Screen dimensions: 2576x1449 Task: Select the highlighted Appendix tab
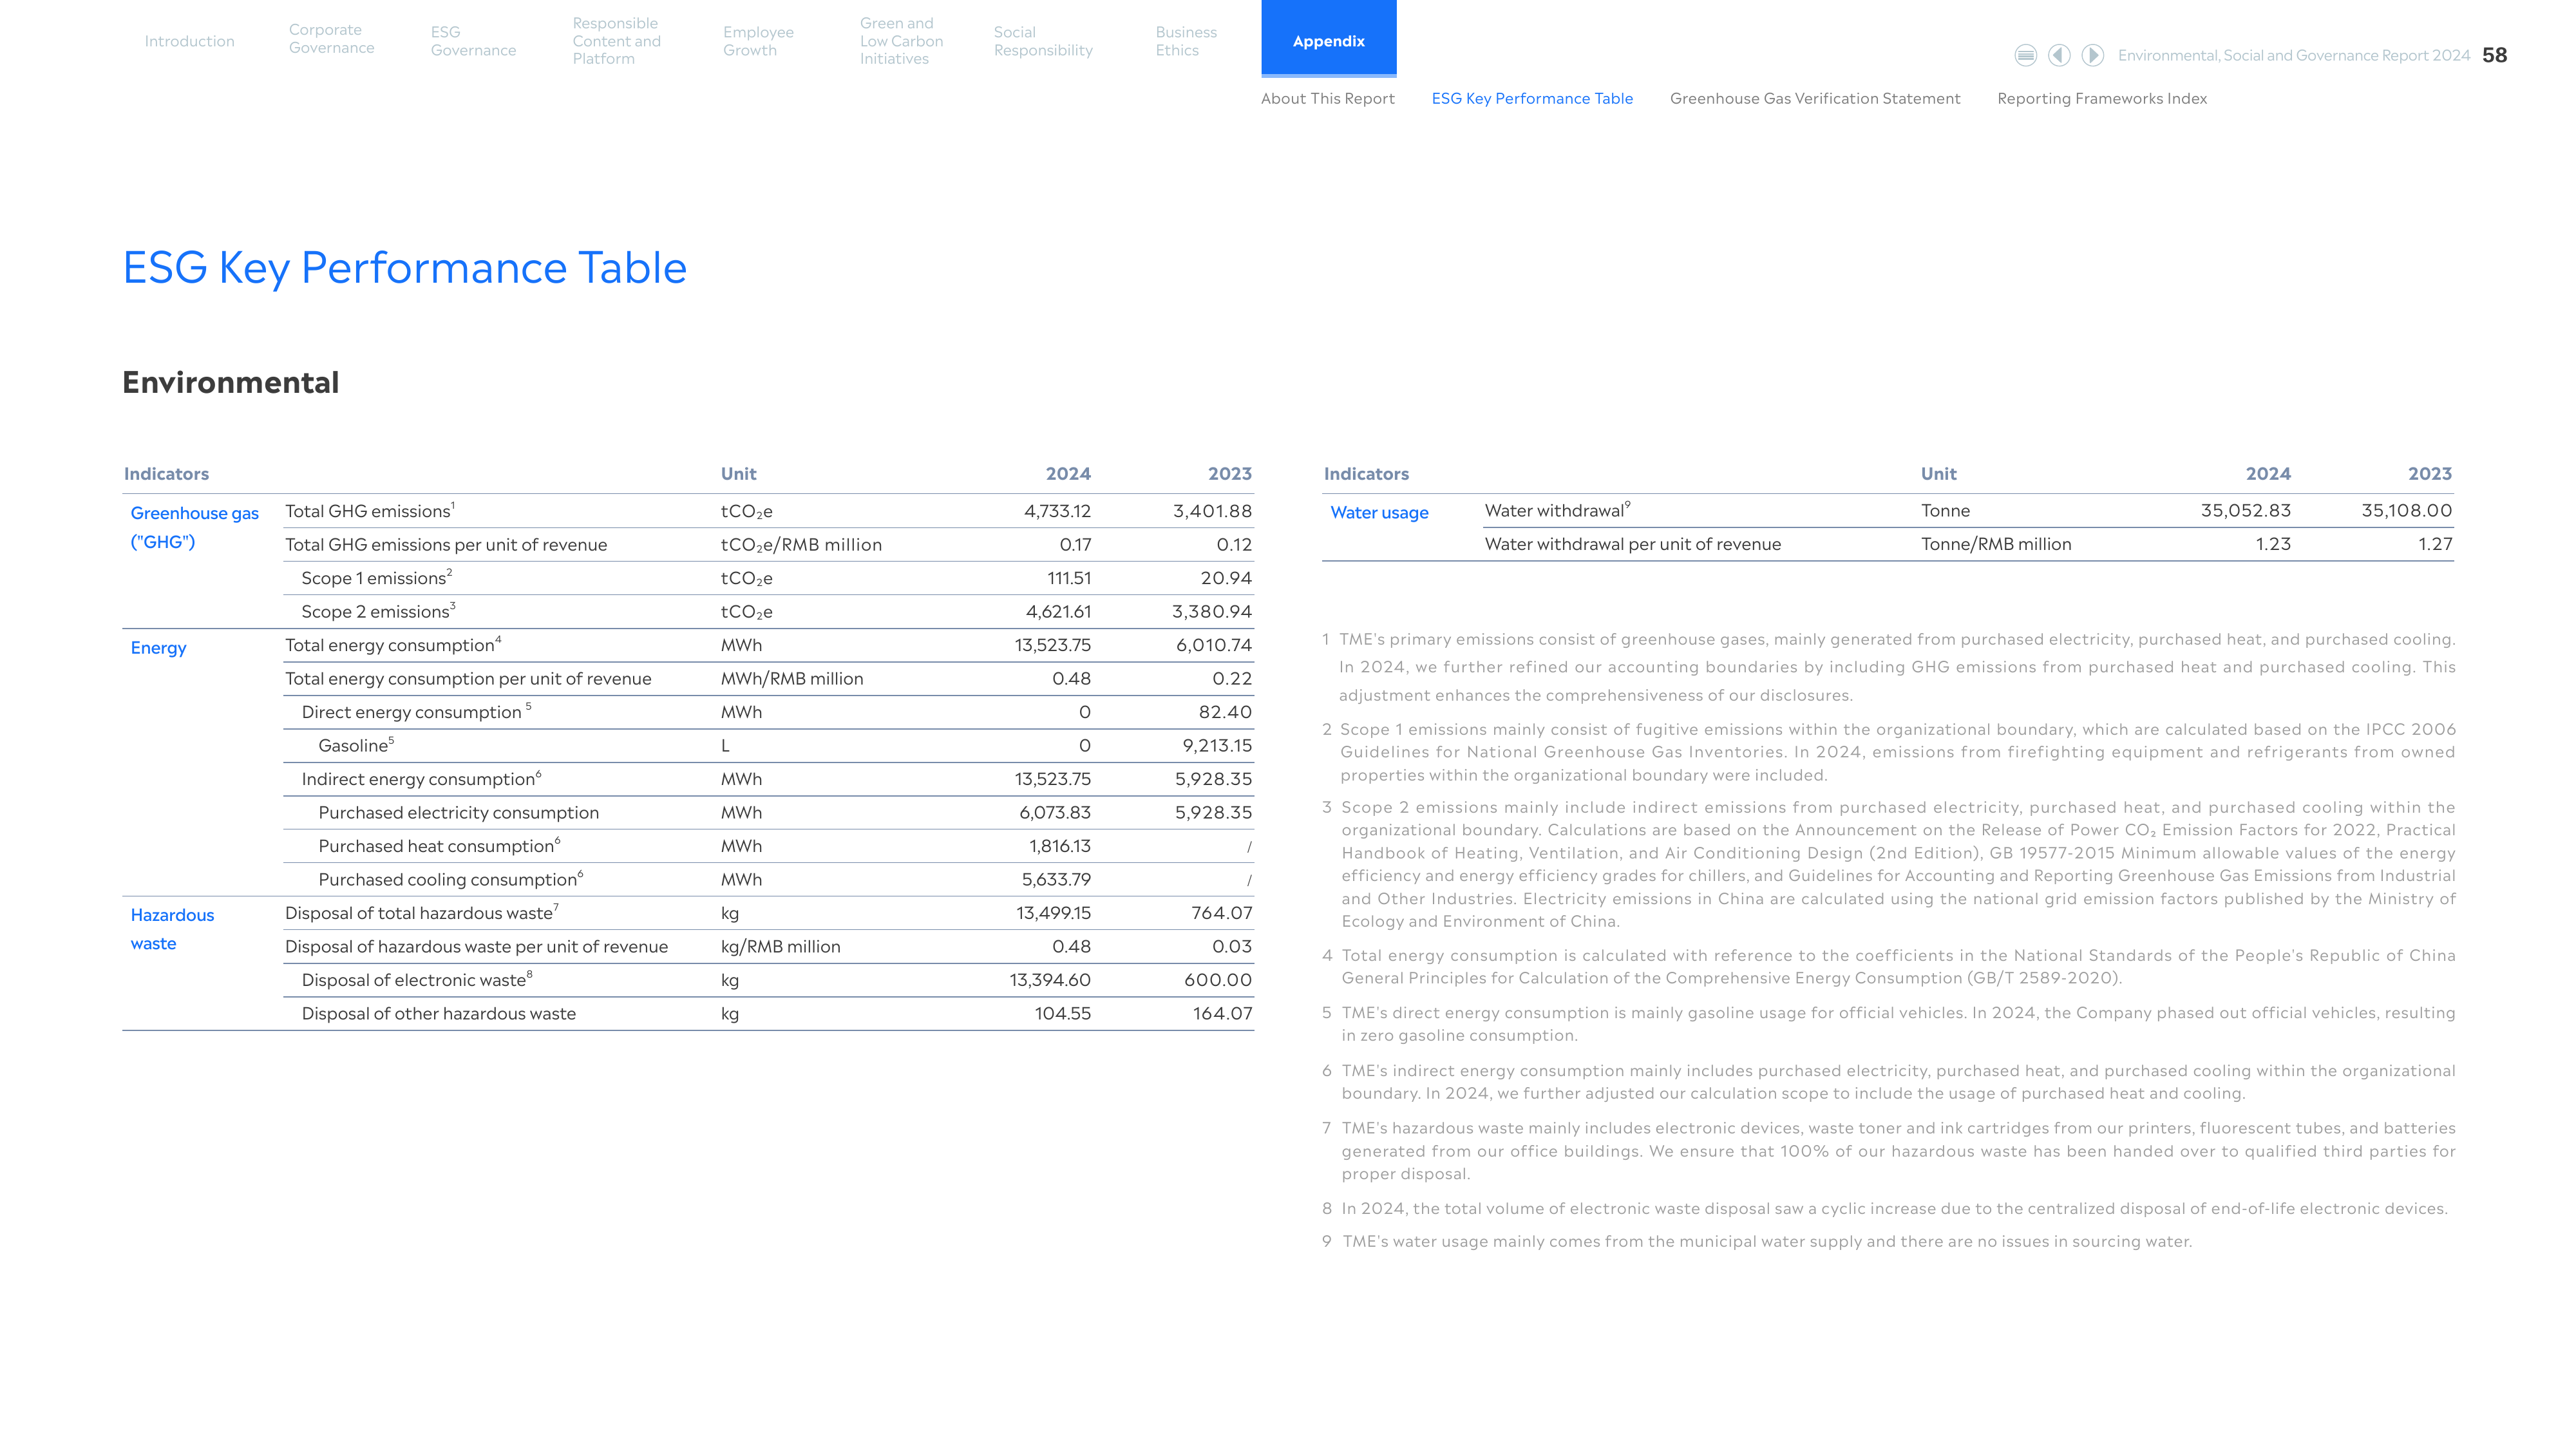pos(1328,38)
